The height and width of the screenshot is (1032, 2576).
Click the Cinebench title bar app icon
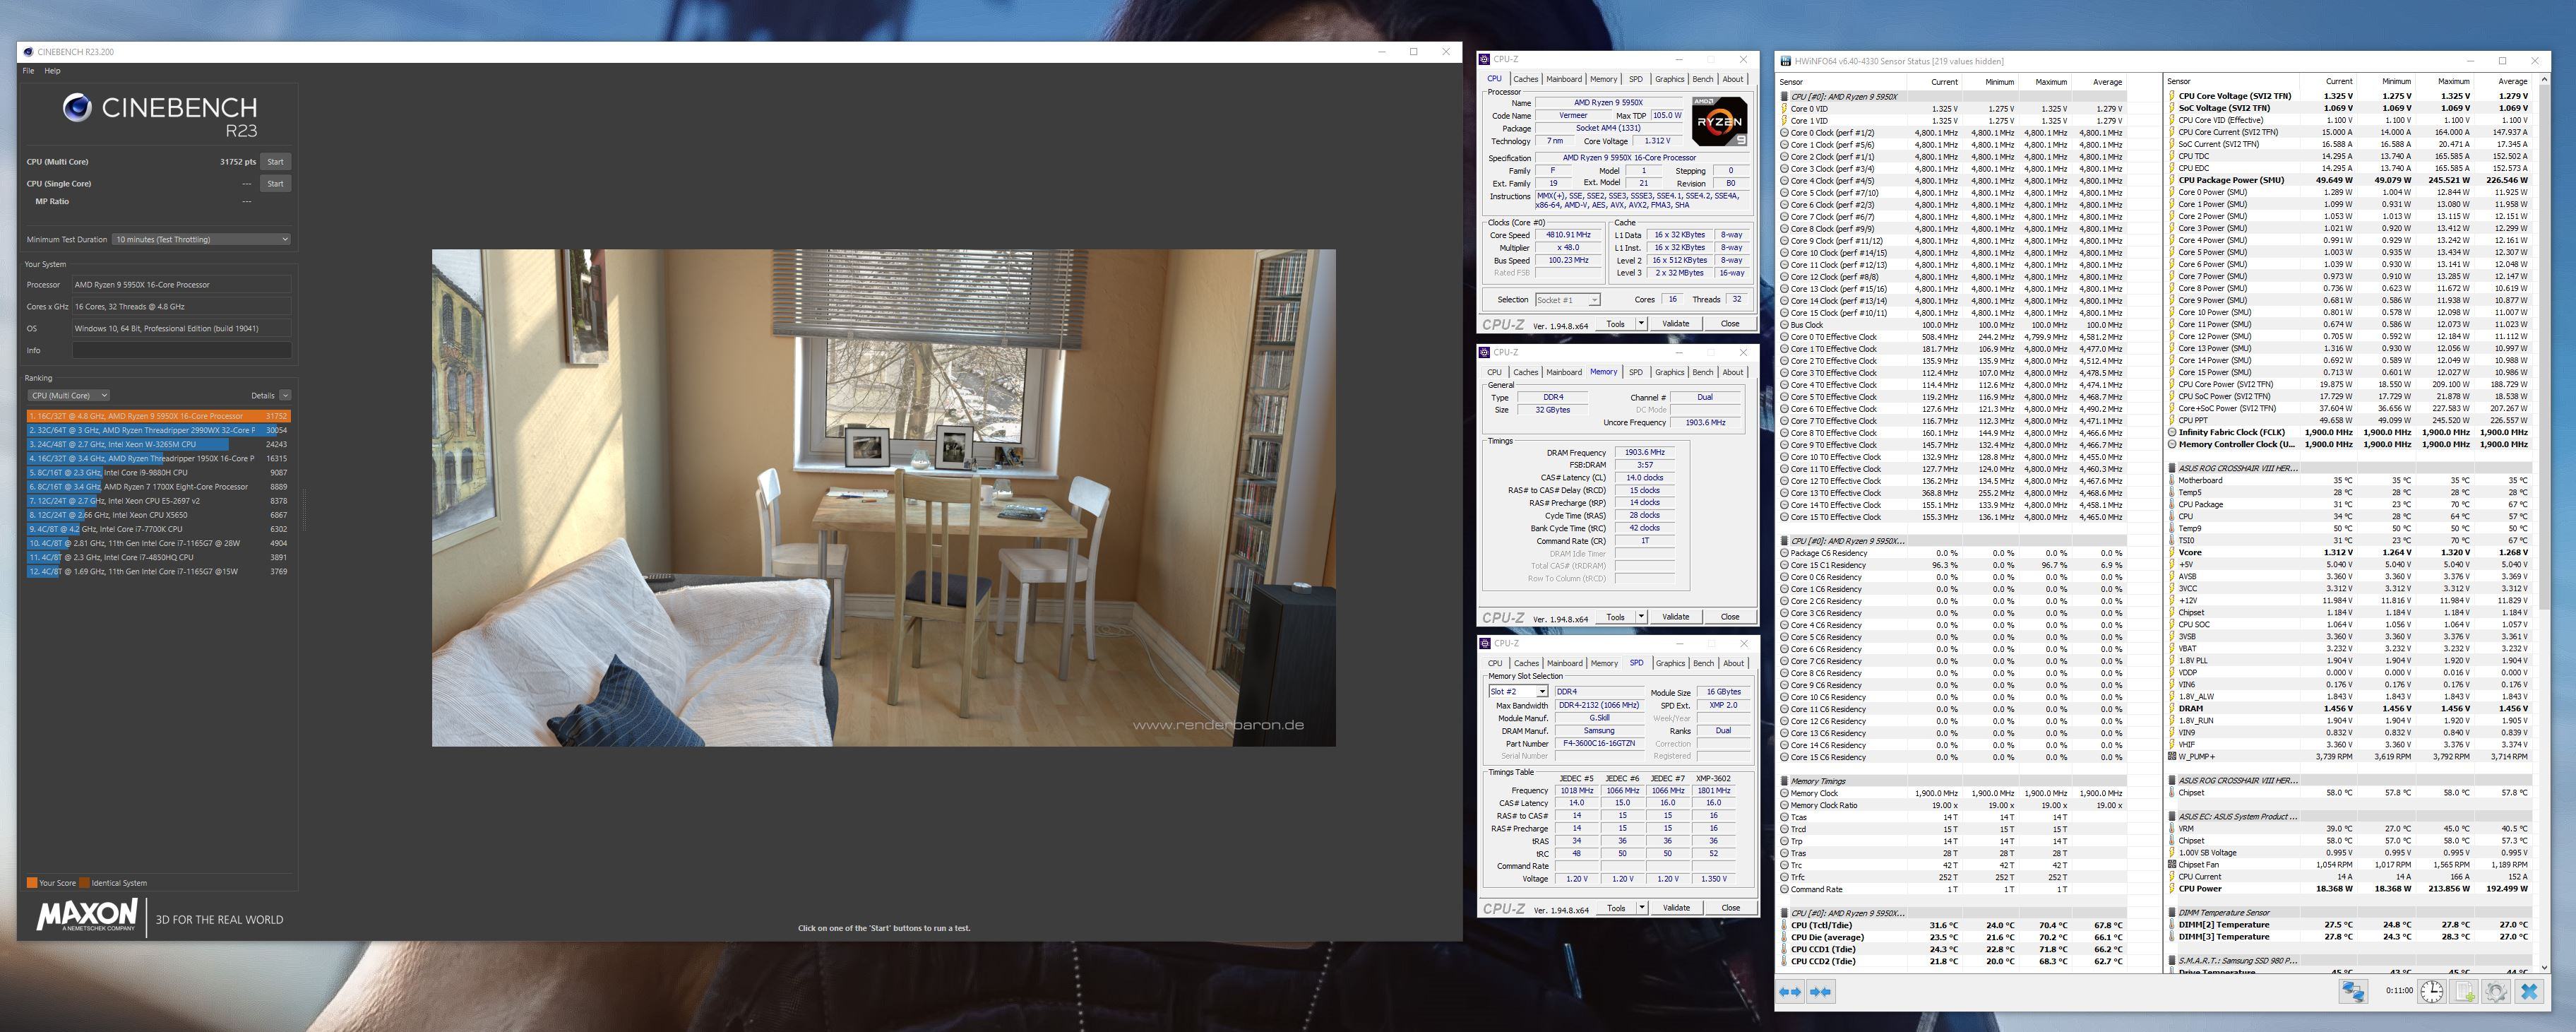(x=28, y=52)
